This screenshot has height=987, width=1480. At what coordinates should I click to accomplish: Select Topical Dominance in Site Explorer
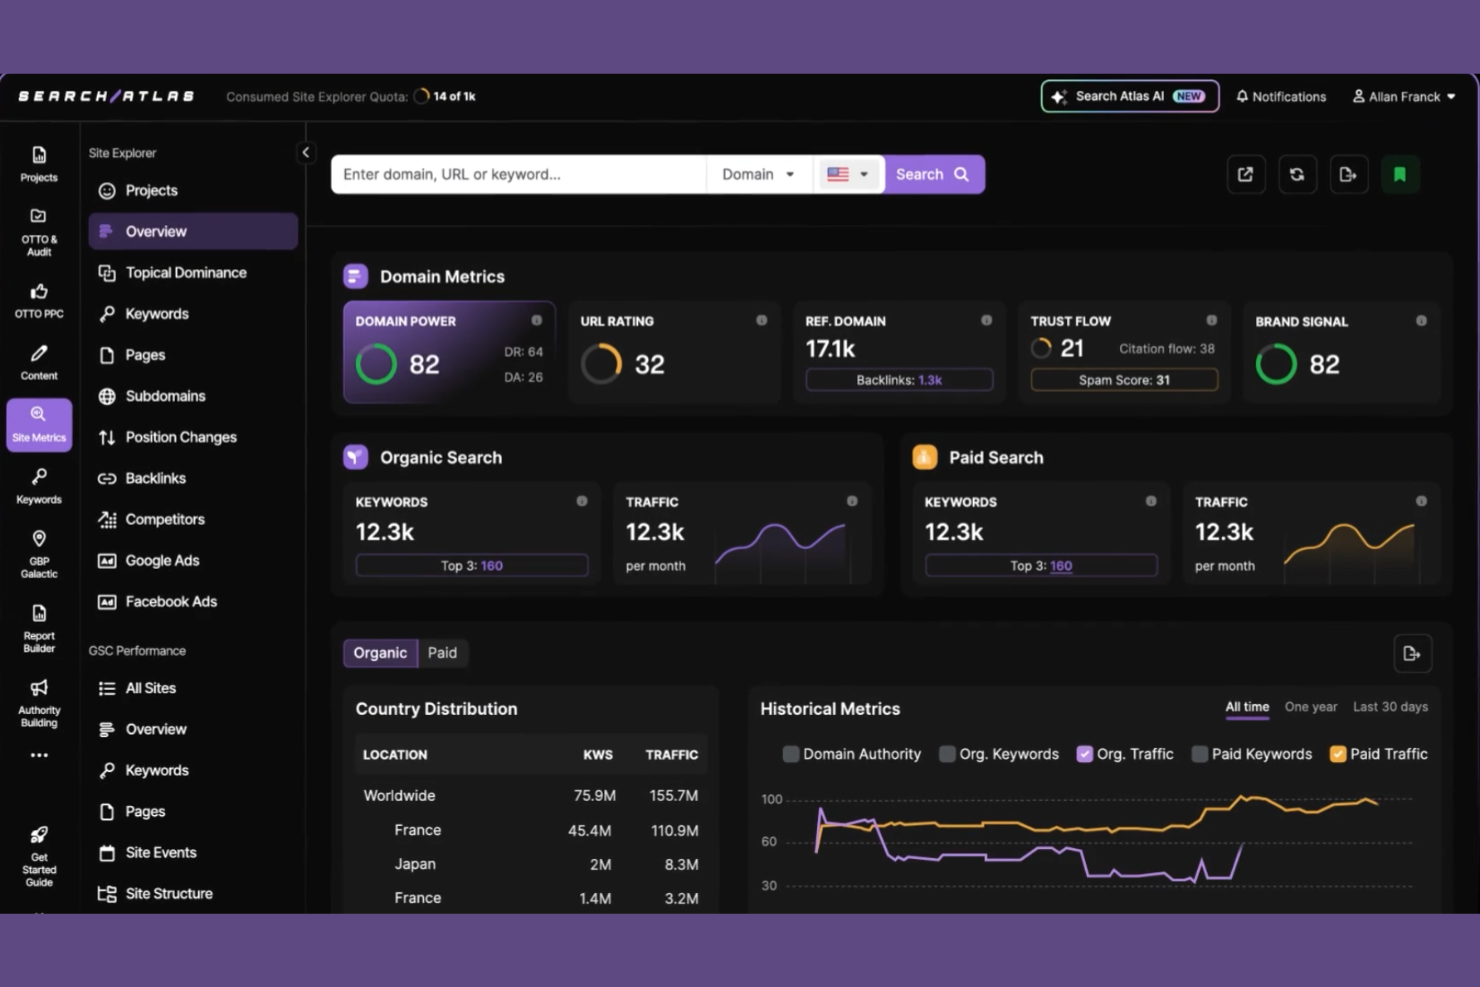(186, 272)
